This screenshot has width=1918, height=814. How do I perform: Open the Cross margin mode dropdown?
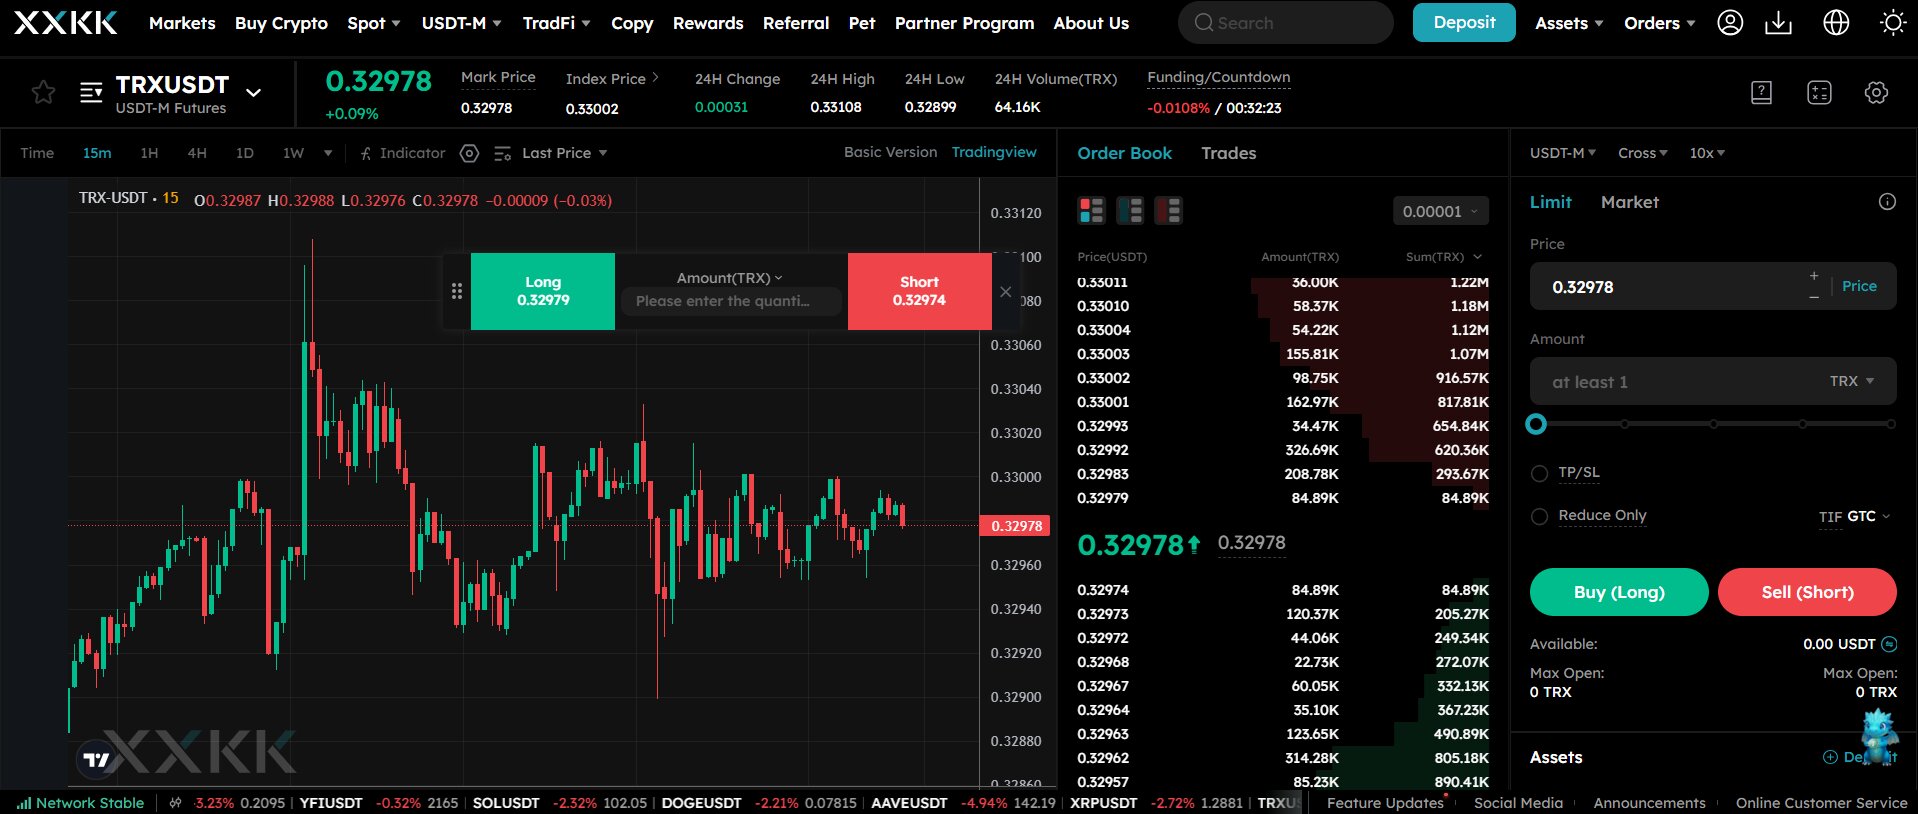coord(1642,153)
